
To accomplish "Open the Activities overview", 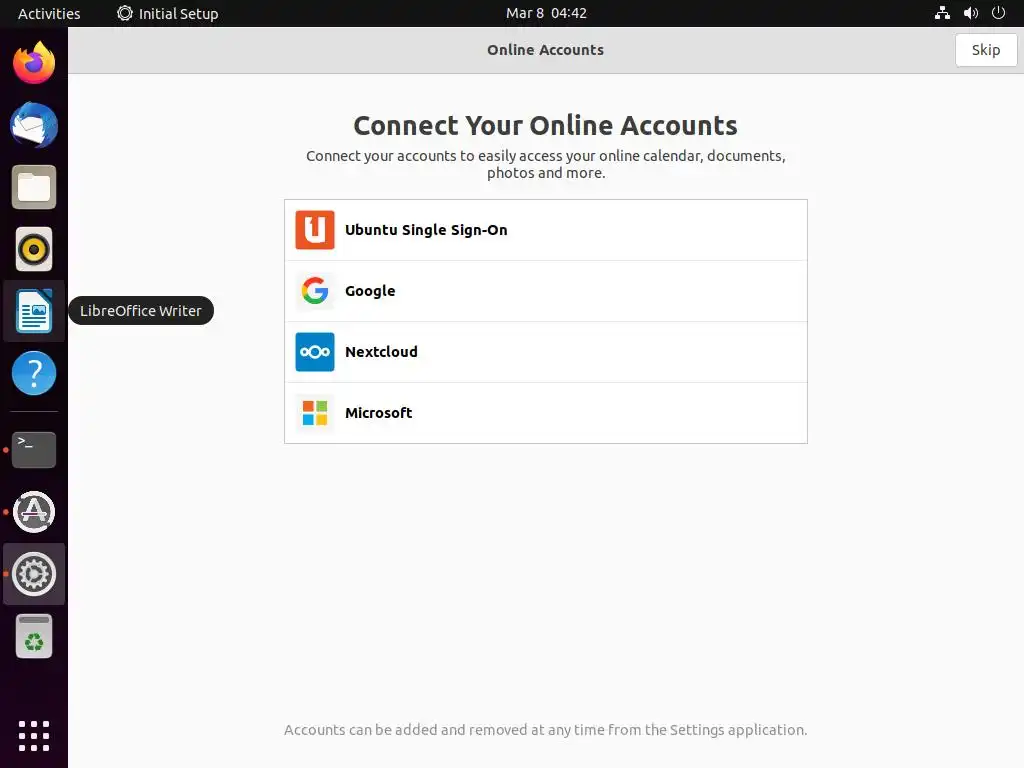I will click(49, 13).
